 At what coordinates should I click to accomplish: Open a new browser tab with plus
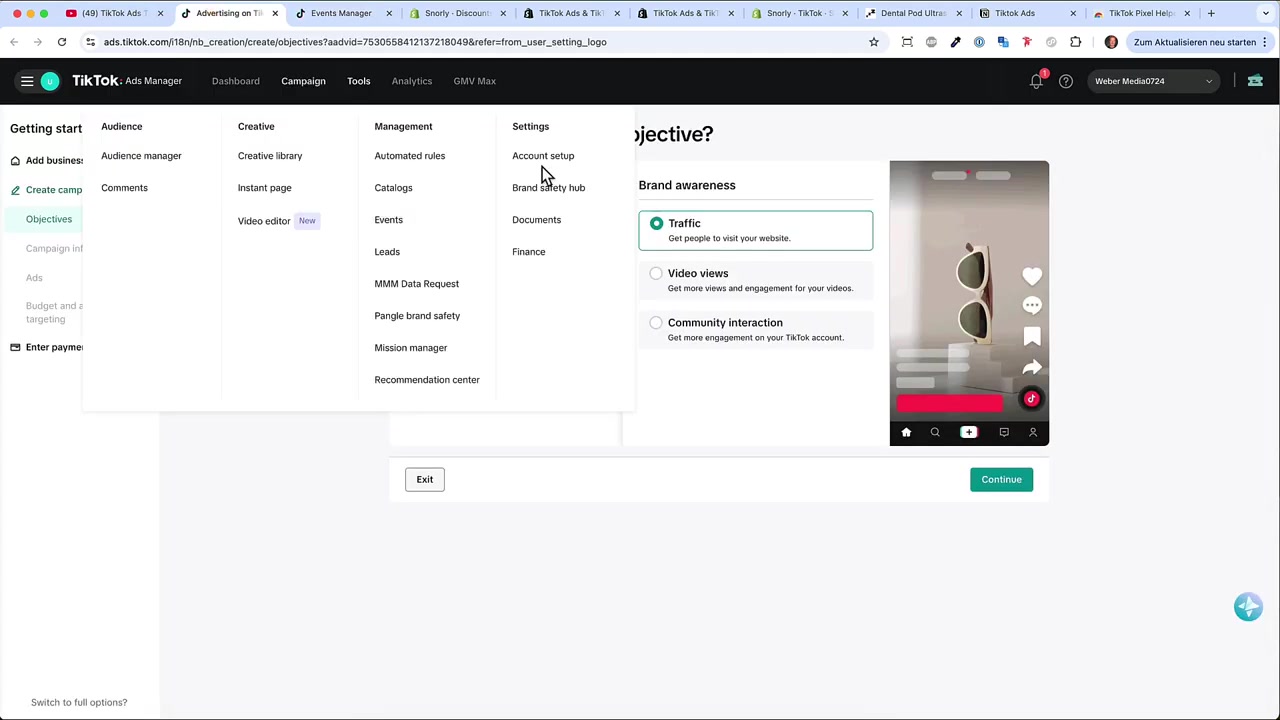1211,13
